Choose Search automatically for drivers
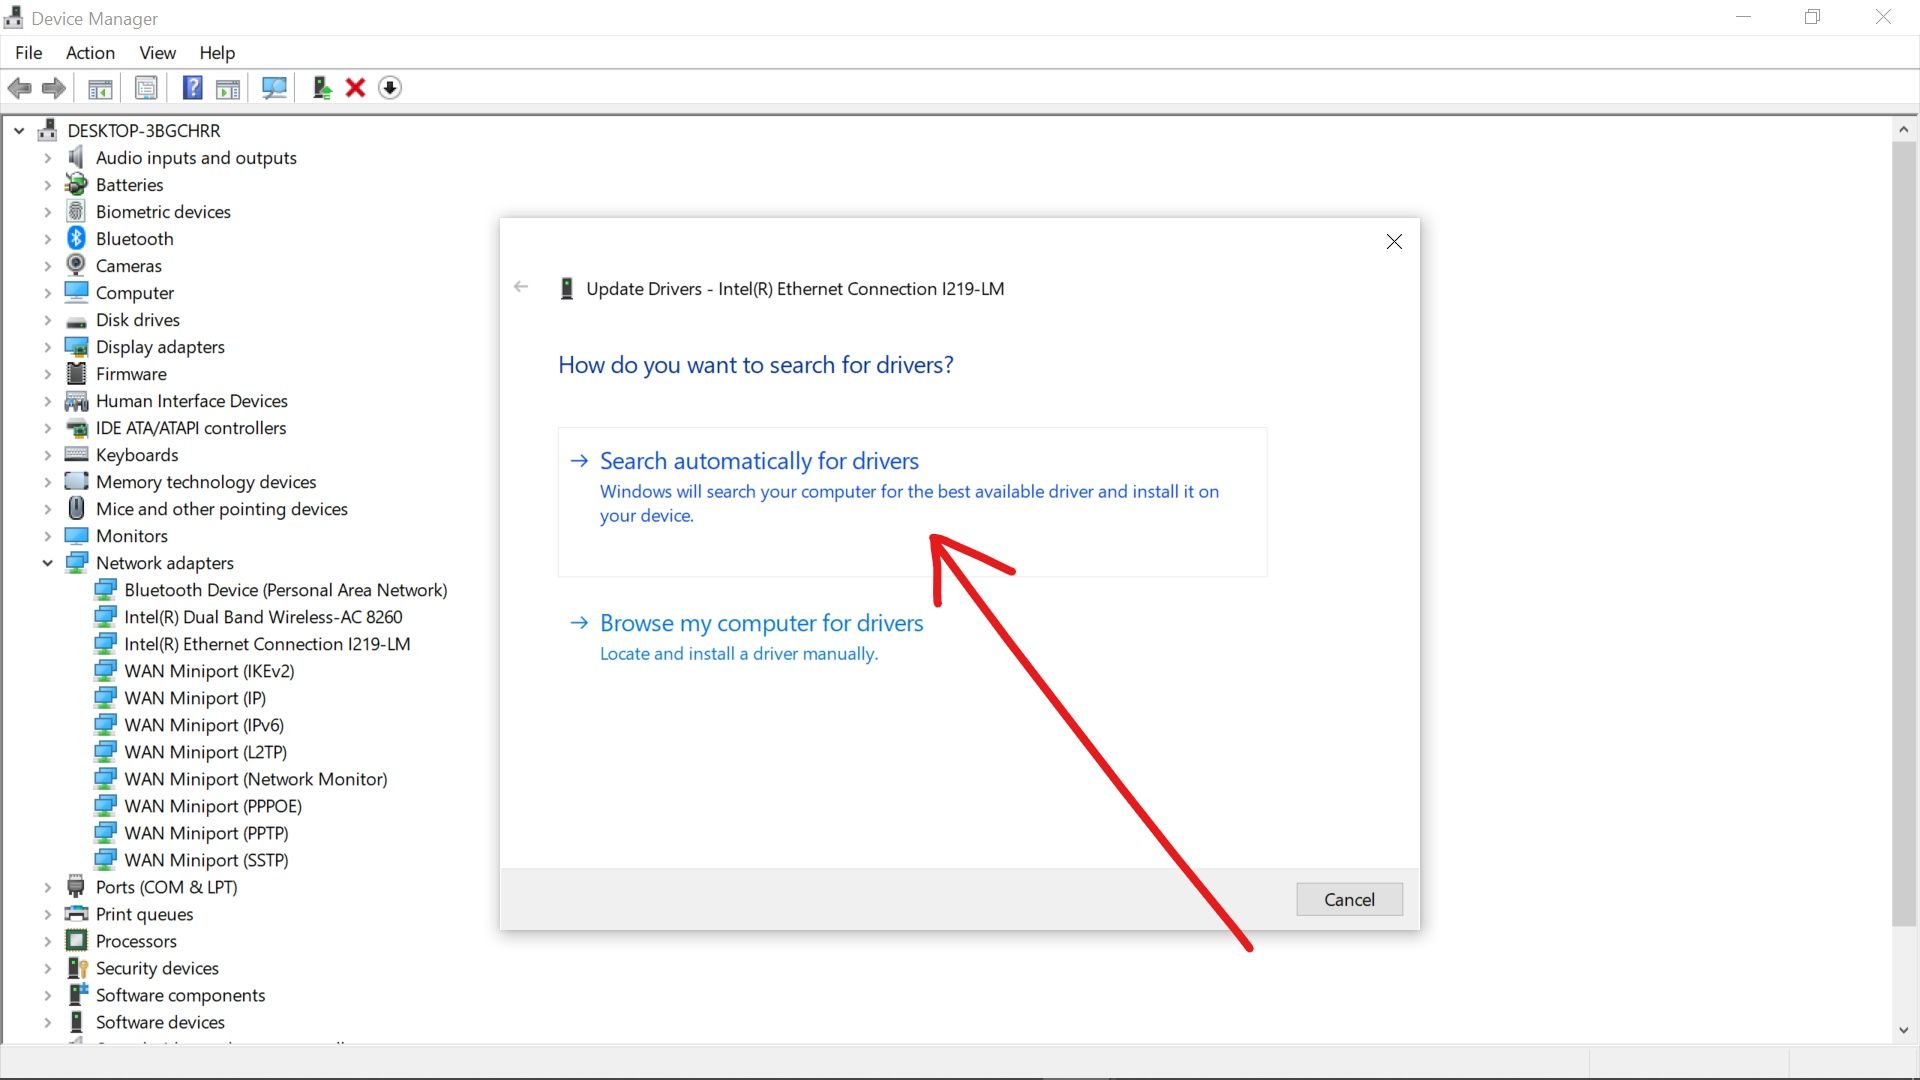 click(x=758, y=461)
